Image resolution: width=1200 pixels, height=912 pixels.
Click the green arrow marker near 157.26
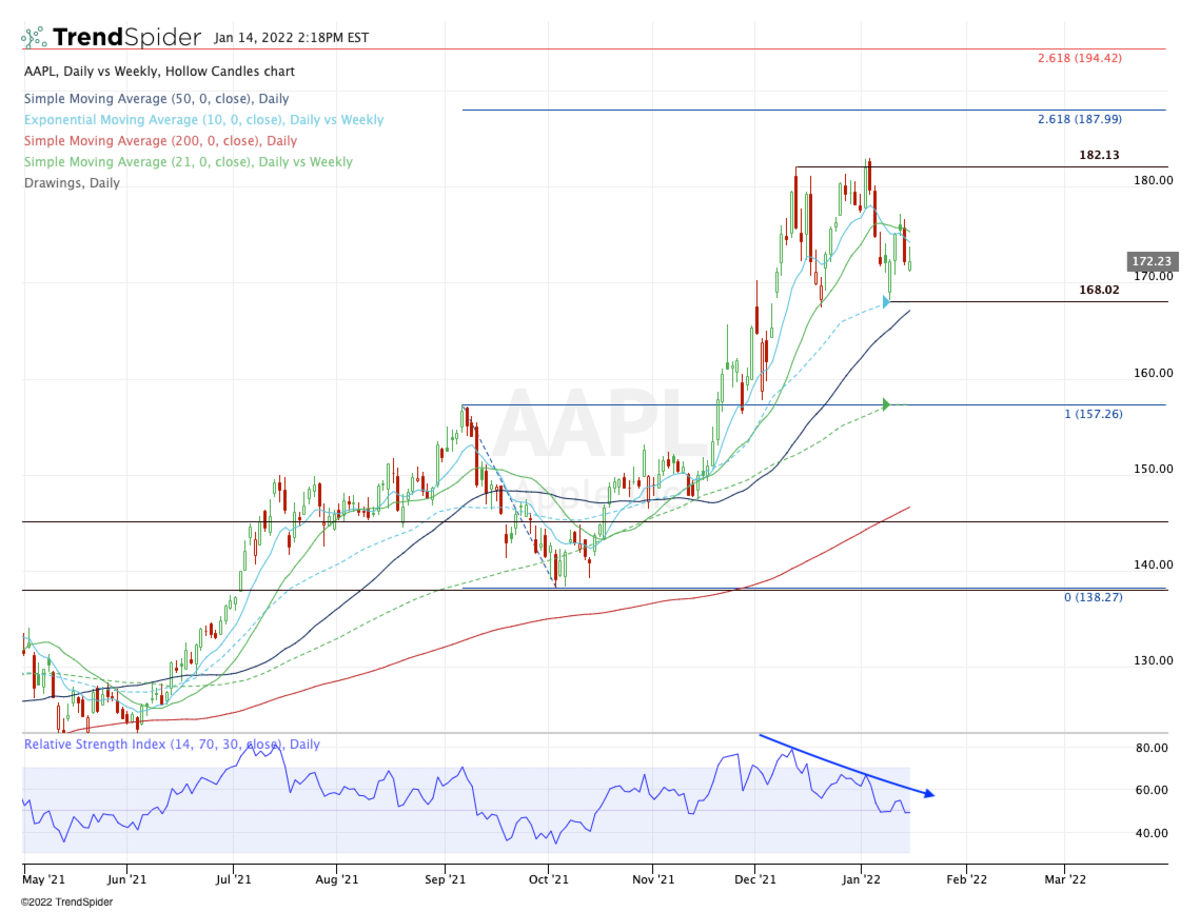886,405
